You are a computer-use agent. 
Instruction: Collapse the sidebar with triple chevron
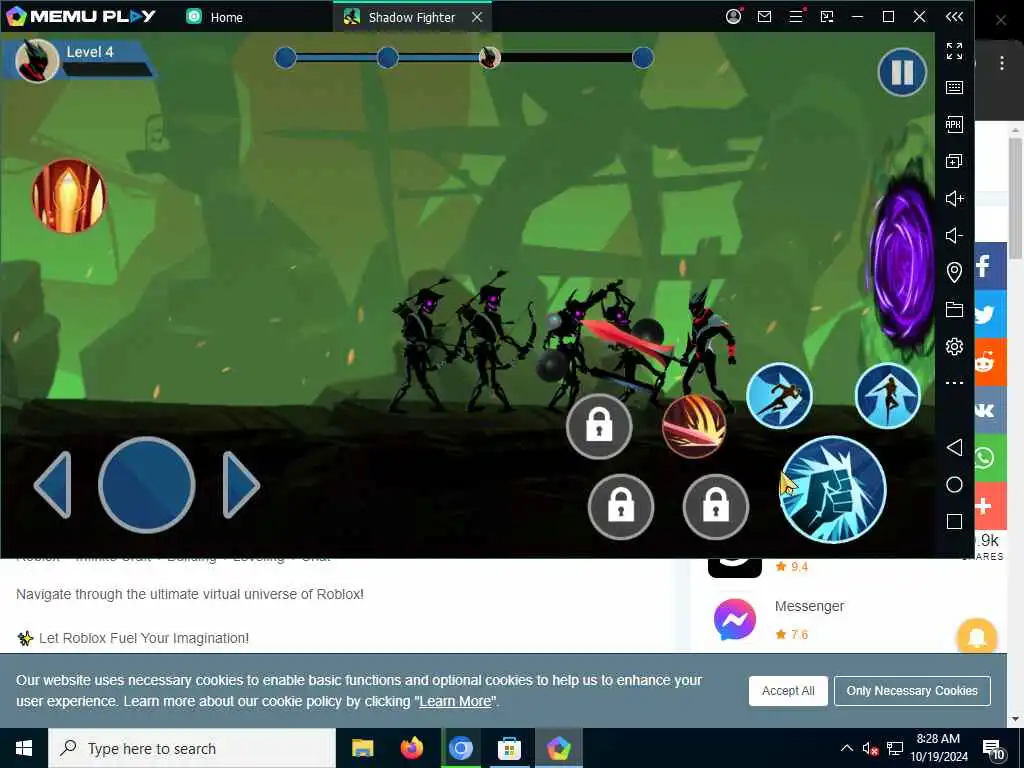click(x=954, y=16)
